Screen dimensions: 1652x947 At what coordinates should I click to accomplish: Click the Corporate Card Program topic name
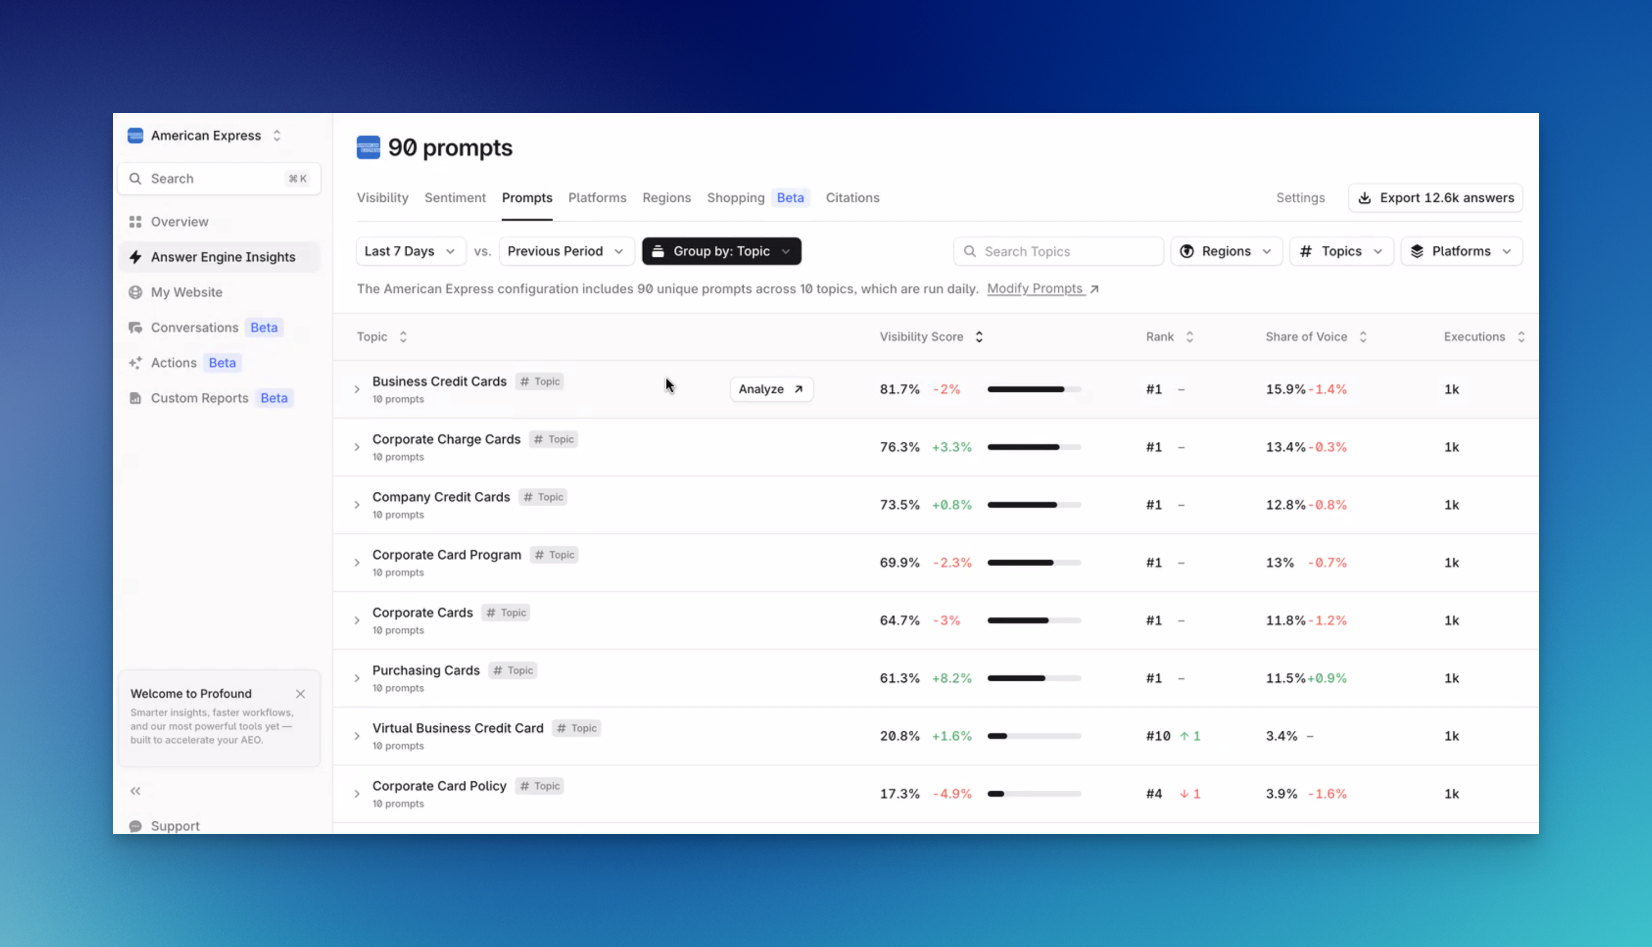(447, 556)
